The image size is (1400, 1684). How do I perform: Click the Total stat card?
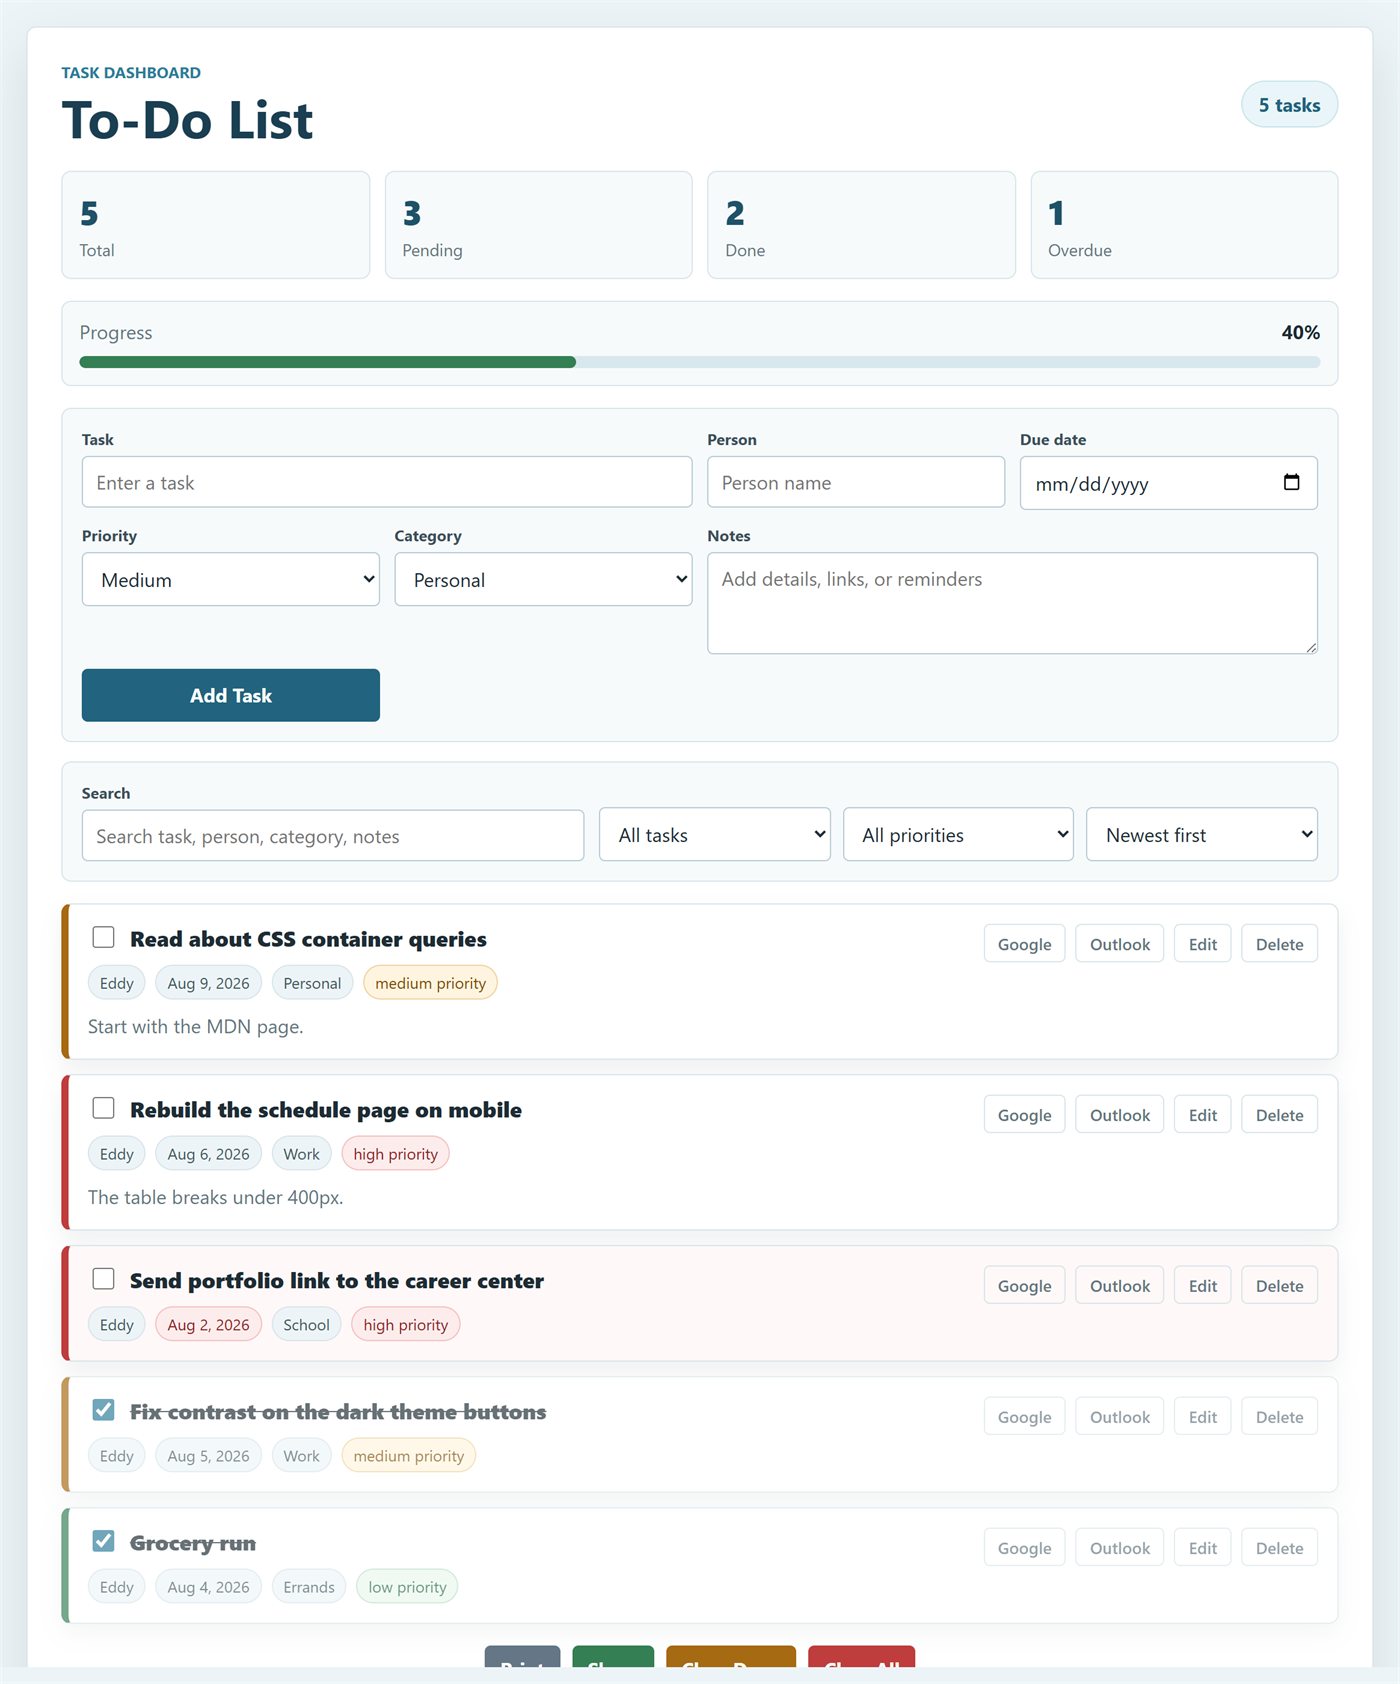click(216, 225)
